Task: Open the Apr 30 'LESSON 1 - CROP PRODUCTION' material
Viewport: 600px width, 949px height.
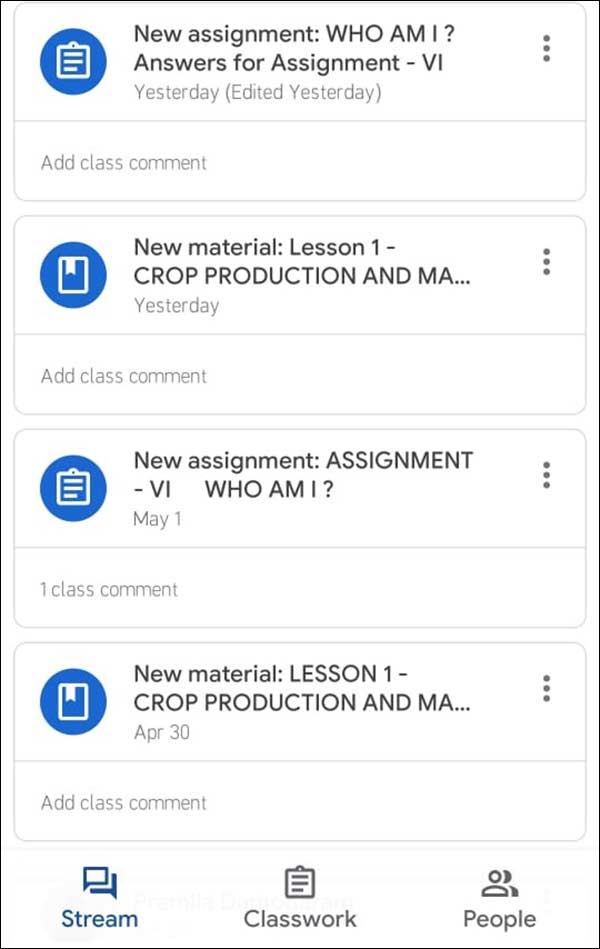Action: point(300,688)
